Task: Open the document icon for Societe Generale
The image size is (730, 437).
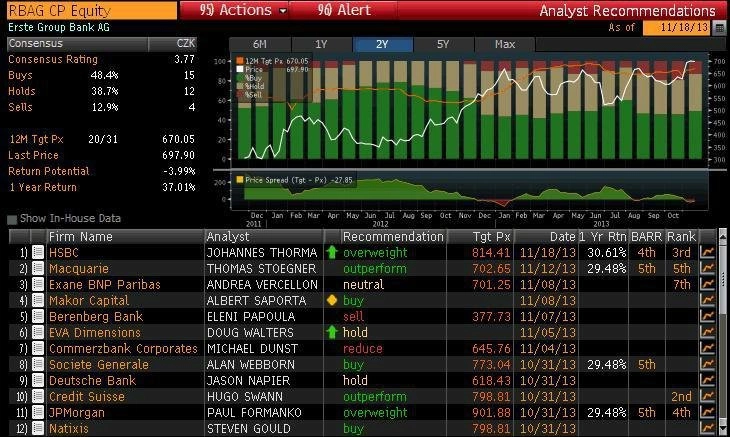Action: click(x=38, y=364)
